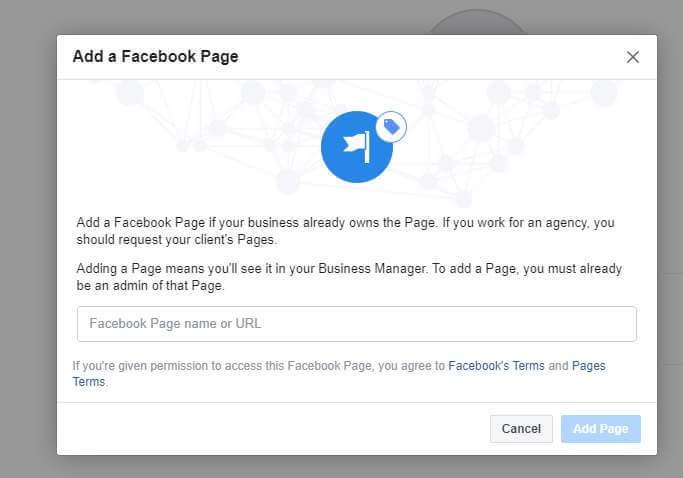Click the blue Page flag icon
683x478 pixels.
click(357, 147)
